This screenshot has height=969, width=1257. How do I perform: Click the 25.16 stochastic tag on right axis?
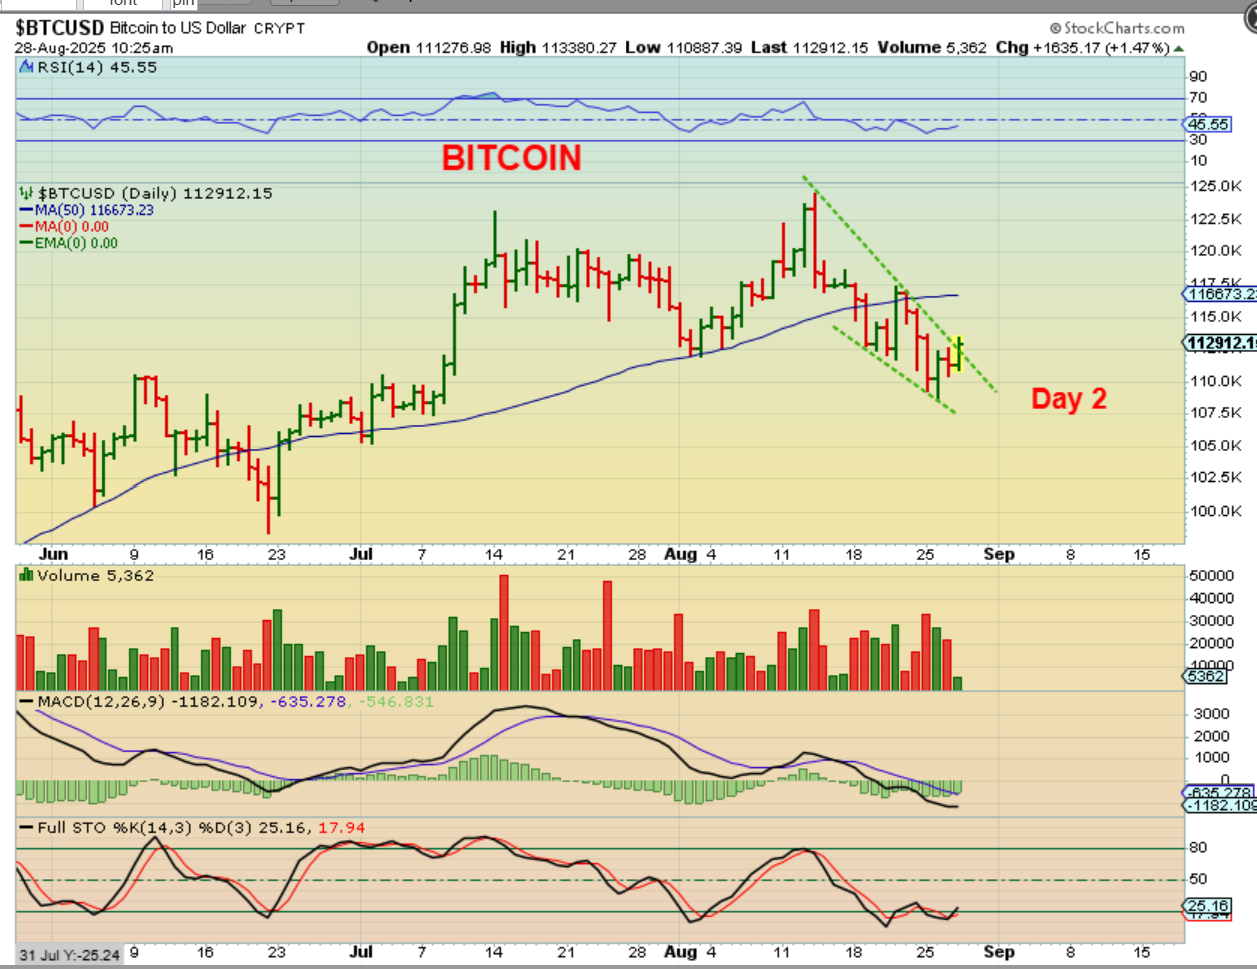1208,906
